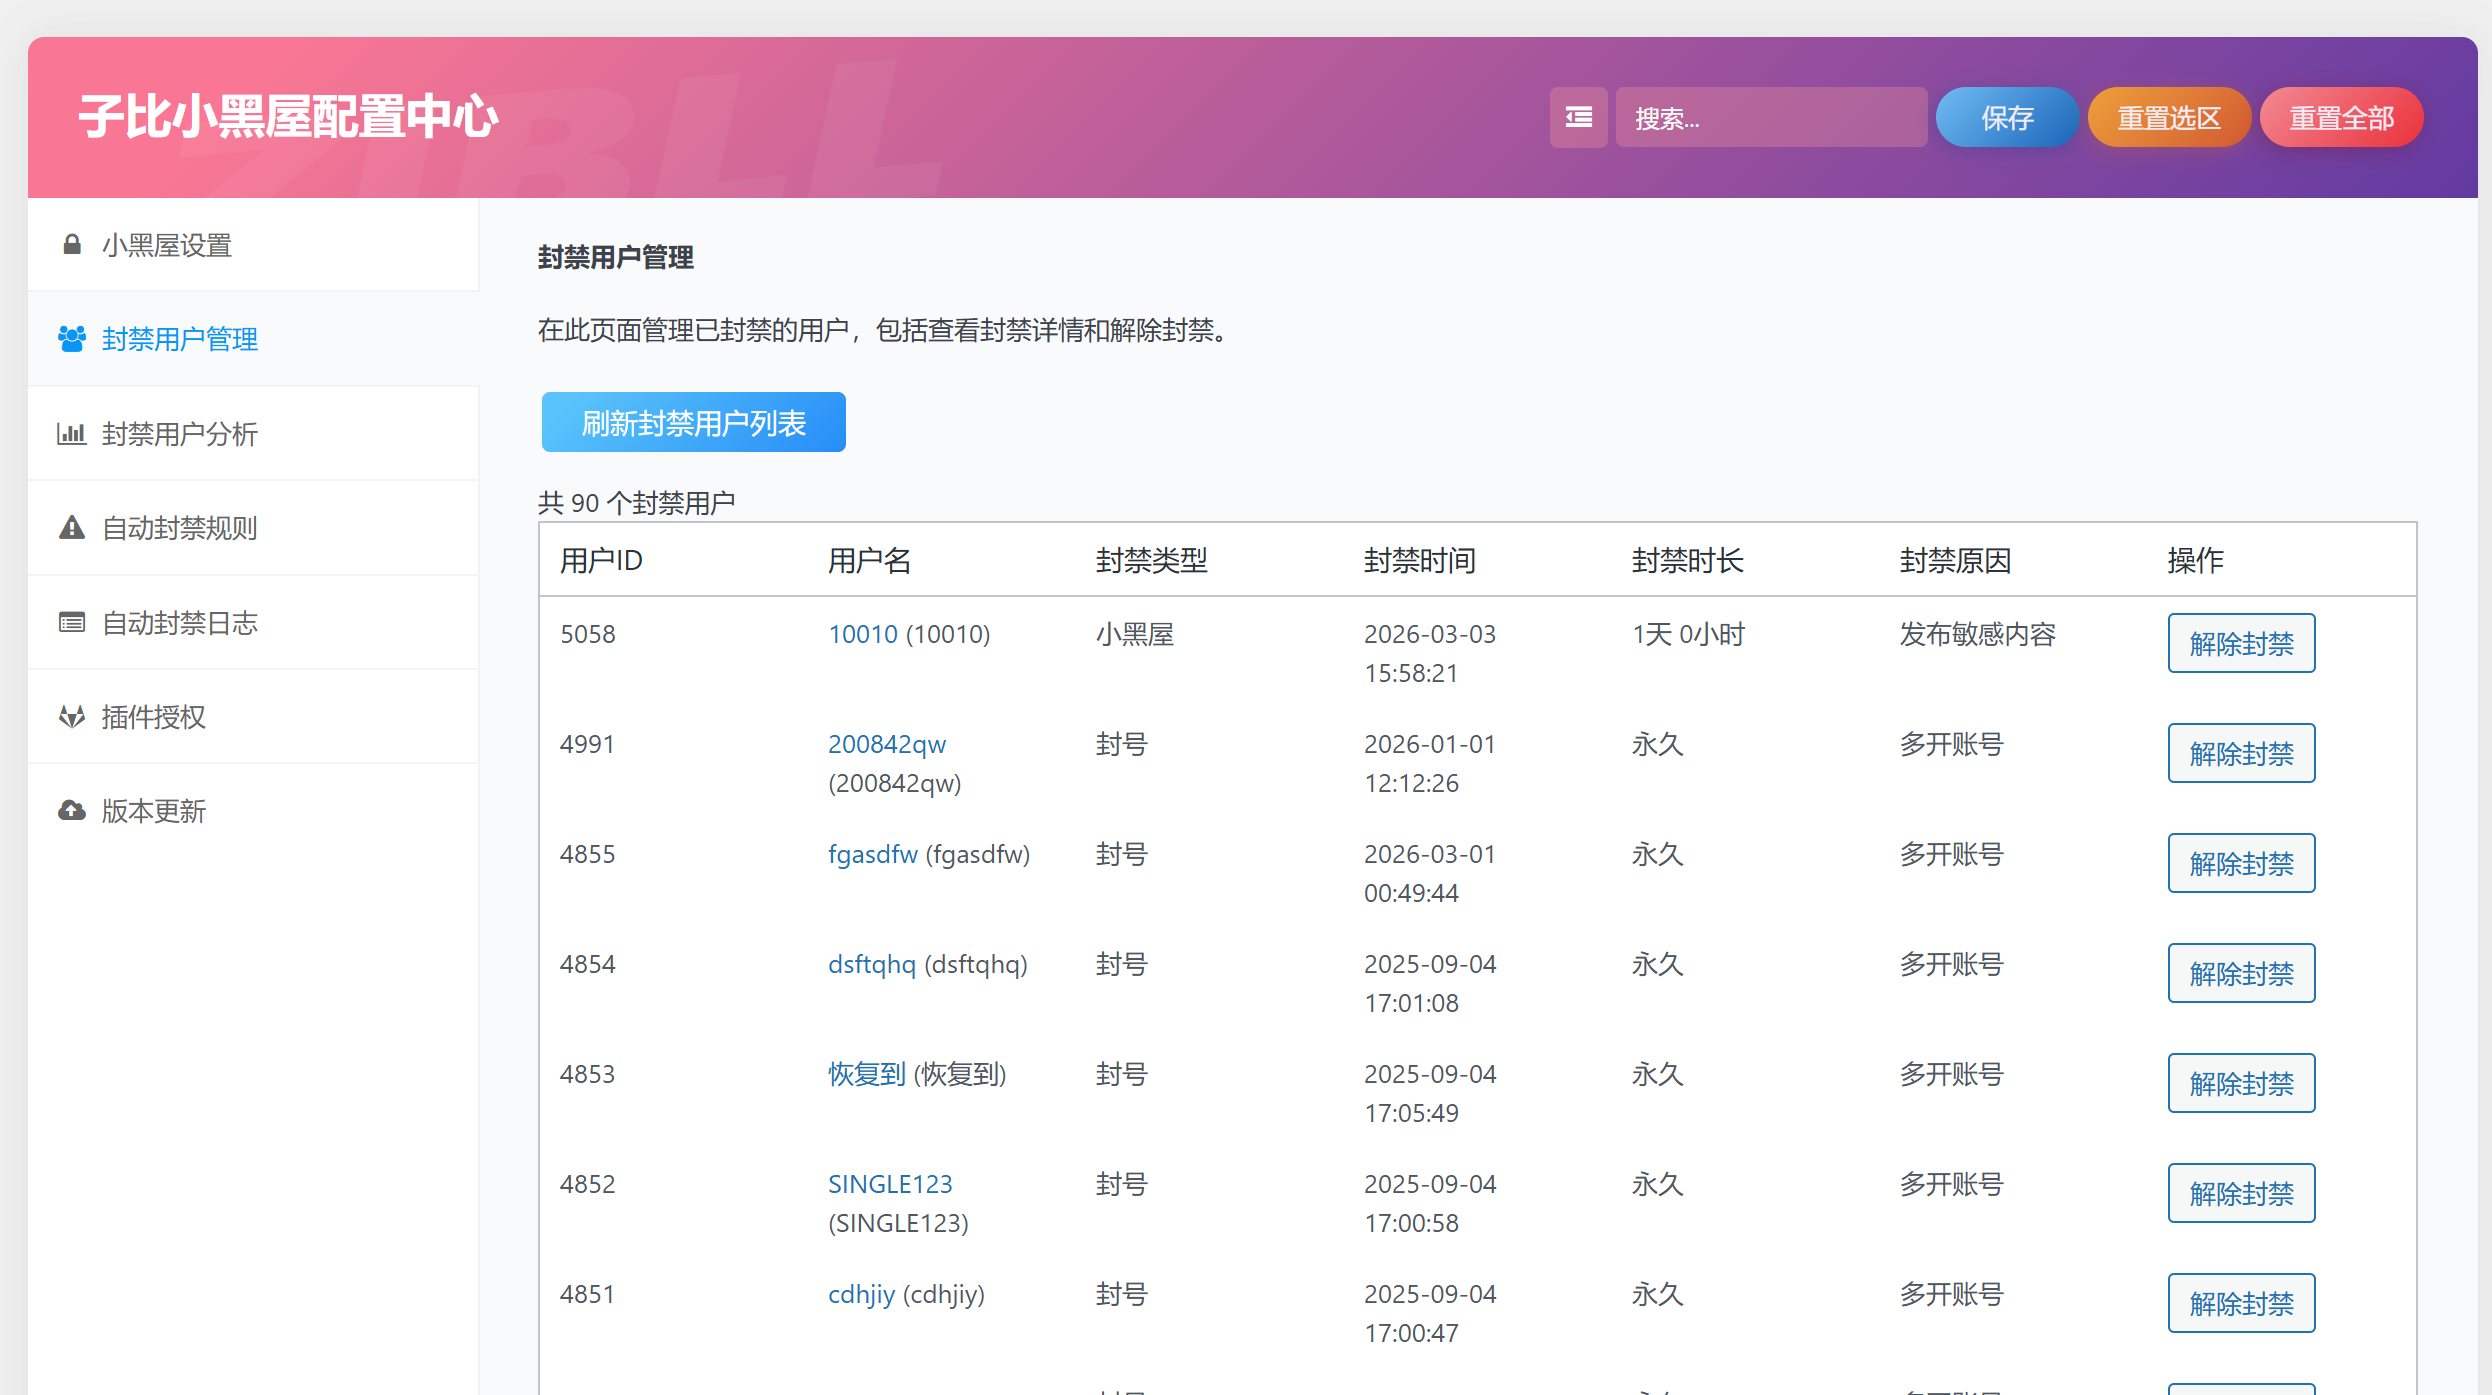Screen dimensions: 2492x1395
Task: Click the users icon beside 封禁用户管理
Action: tap(72, 339)
